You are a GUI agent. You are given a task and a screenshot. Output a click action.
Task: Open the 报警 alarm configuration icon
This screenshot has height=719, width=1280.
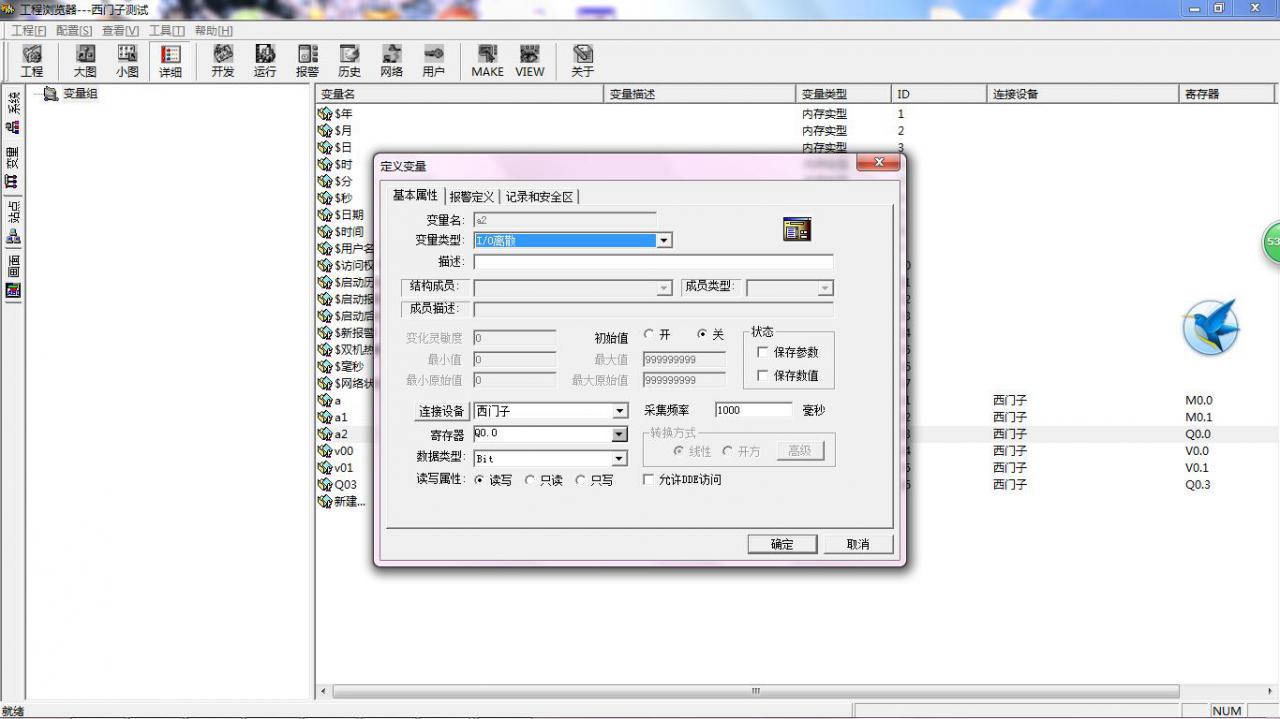[307, 60]
